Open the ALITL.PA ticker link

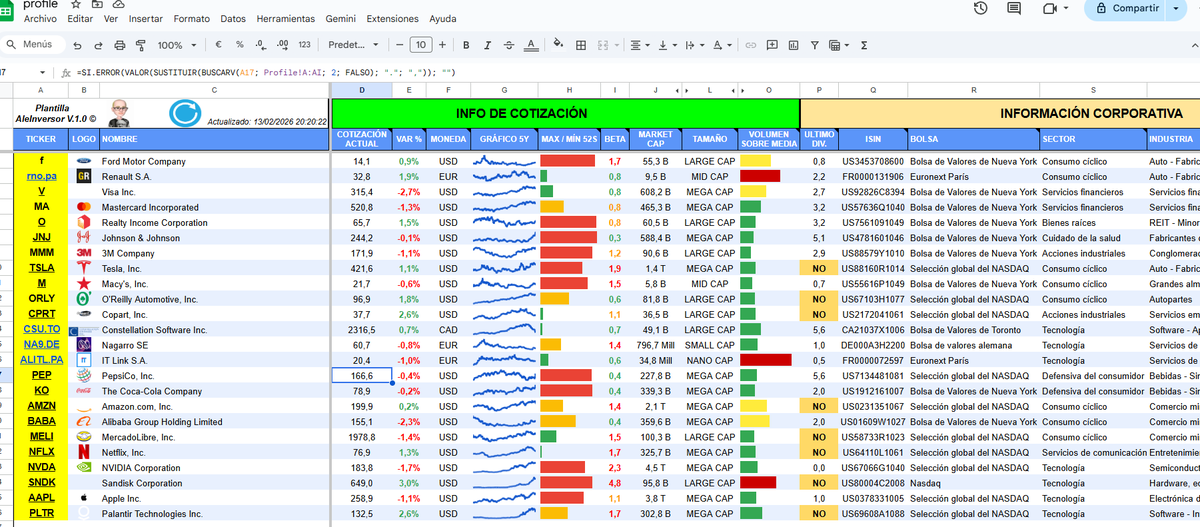click(42, 360)
